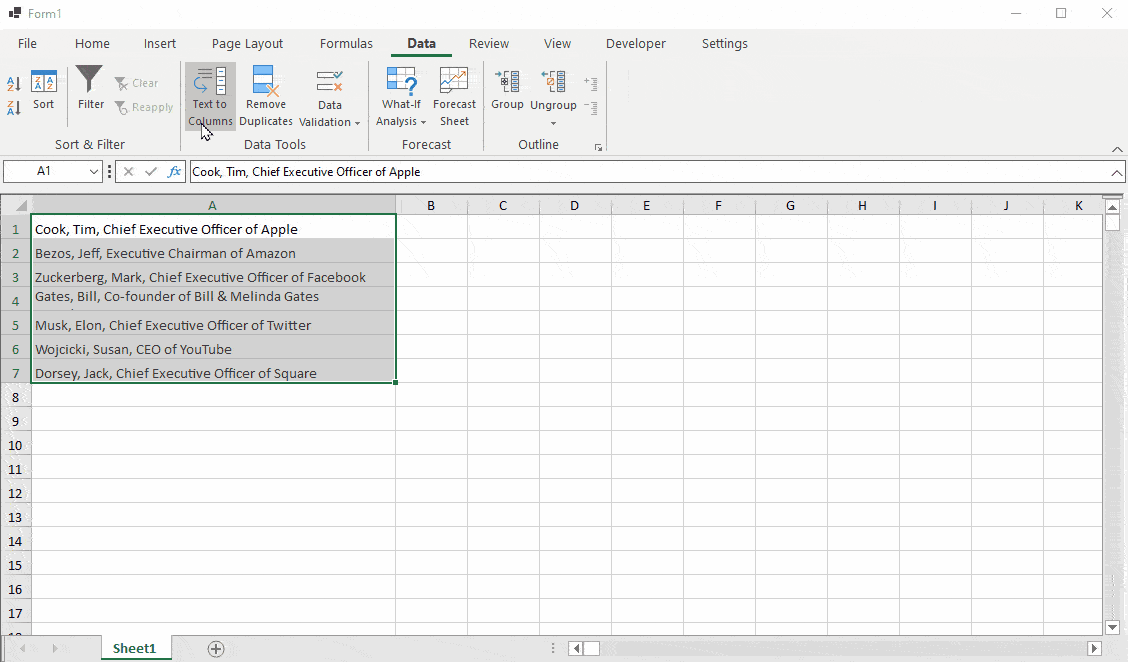The height and width of the screenshot is (662, 1128).
Task: Toggle the Filter on selected data
Action: [90, 90]
